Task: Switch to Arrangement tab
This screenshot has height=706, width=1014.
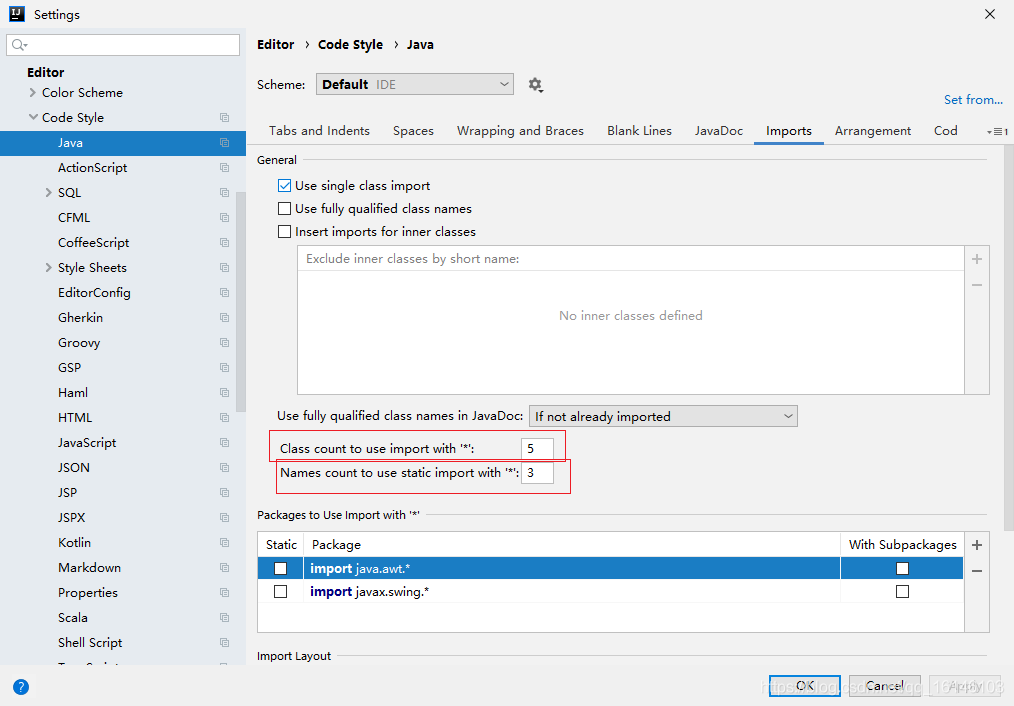Action: pyautogui.click(x=872, y=131)
